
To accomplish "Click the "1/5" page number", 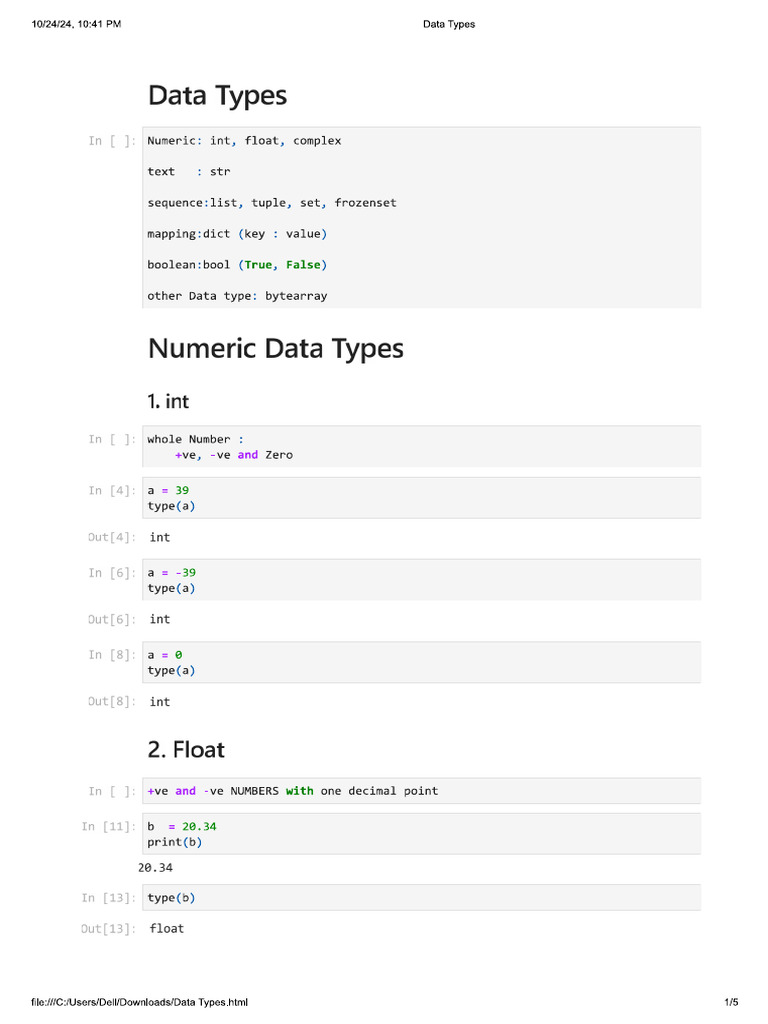I will pyautogui.click(x=731, y=1002).
